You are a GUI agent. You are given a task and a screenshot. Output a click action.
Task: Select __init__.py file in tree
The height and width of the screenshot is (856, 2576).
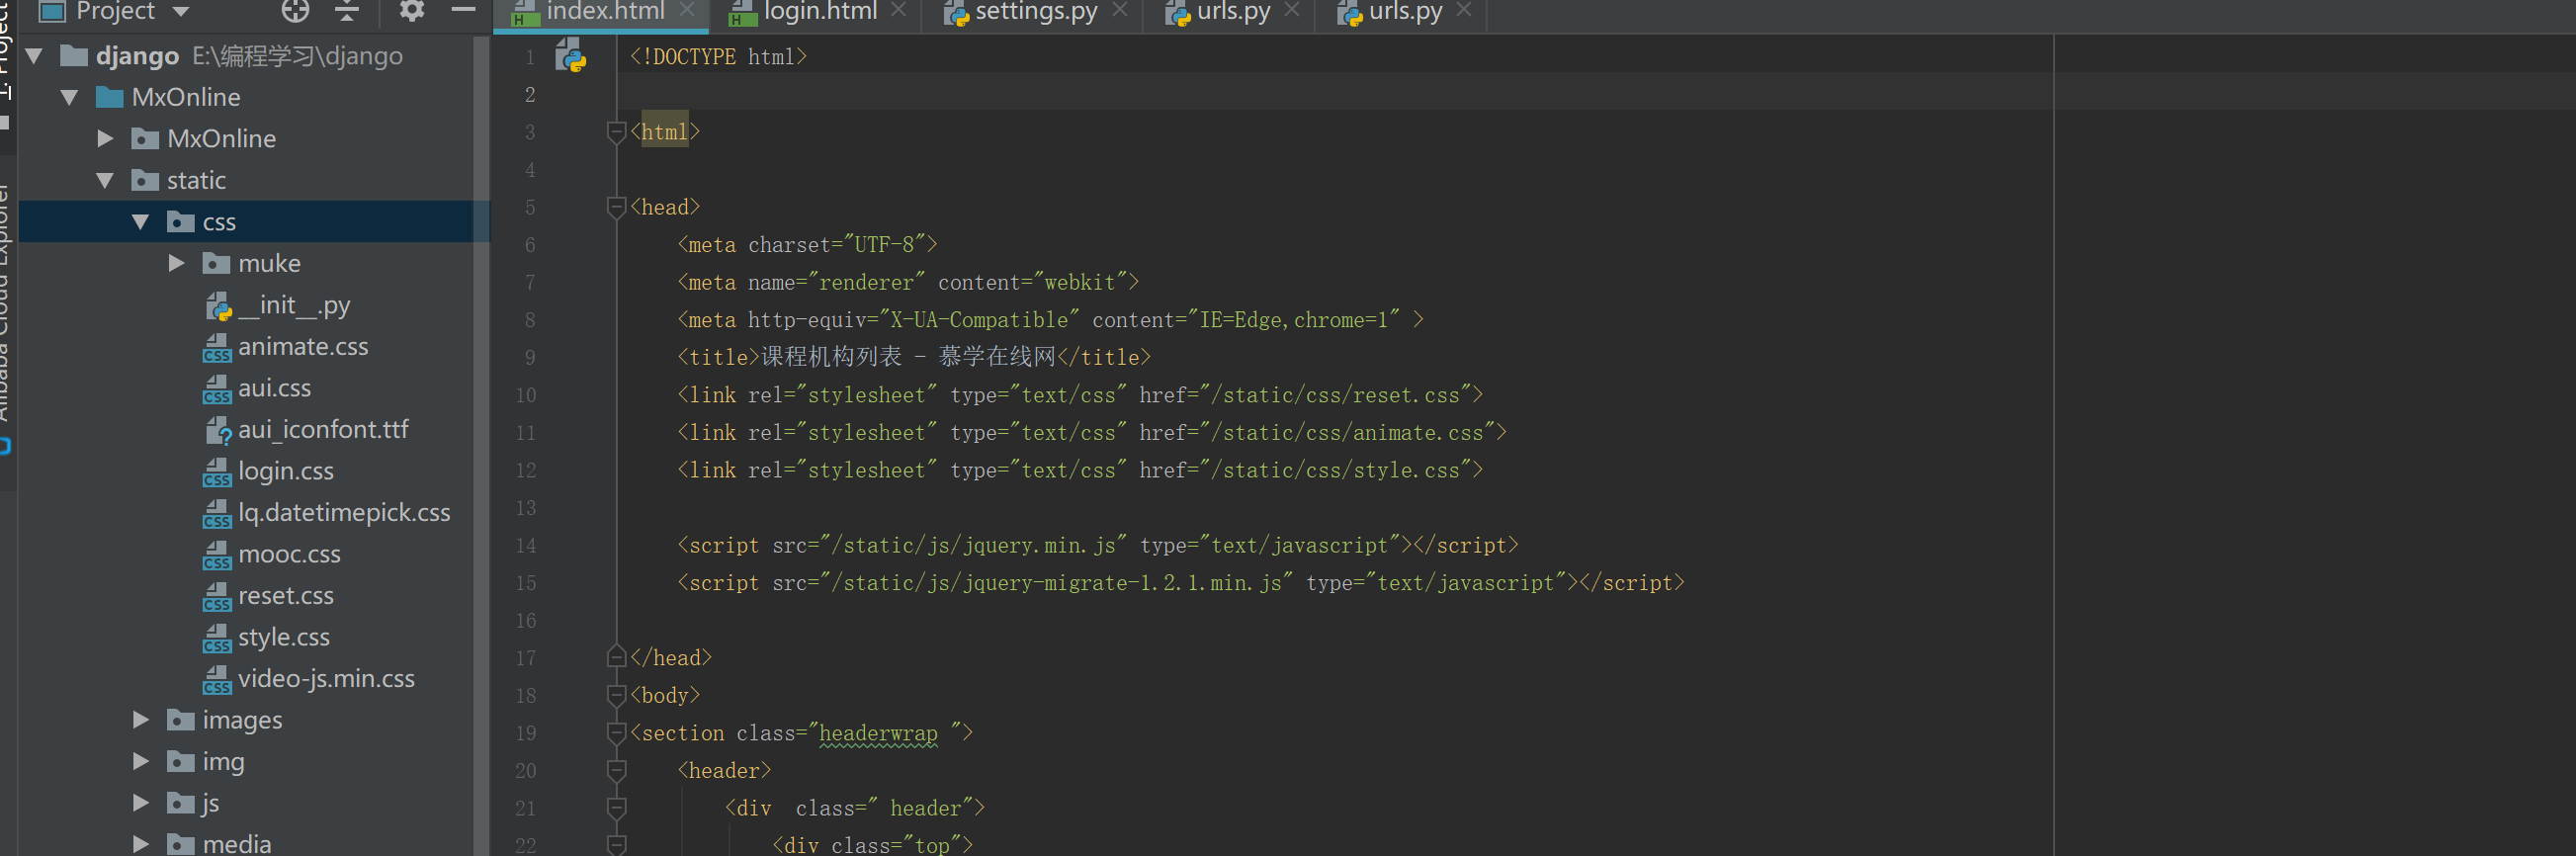tap(294, 305)
